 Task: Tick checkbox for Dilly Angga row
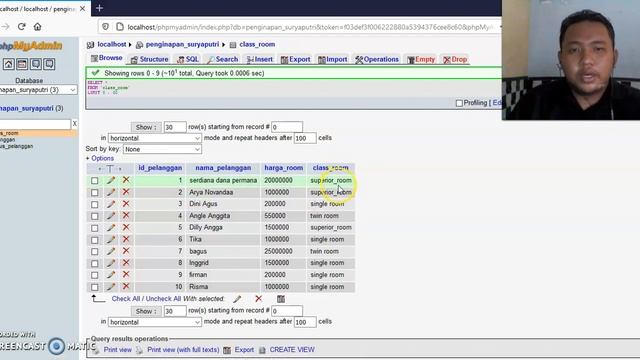click(95, 228)
